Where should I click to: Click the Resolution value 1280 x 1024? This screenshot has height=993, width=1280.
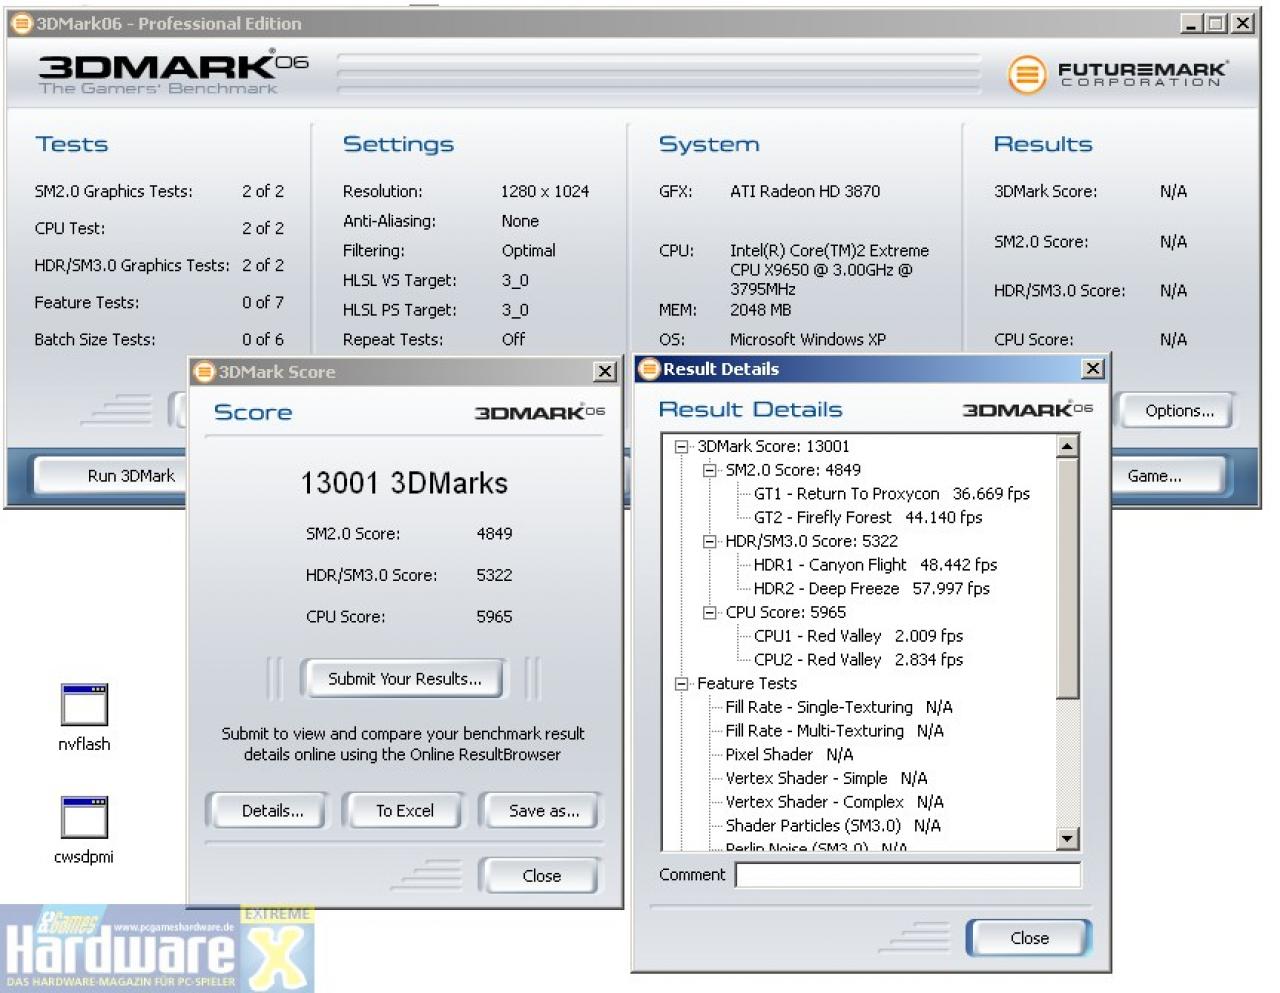coord(545,191)
